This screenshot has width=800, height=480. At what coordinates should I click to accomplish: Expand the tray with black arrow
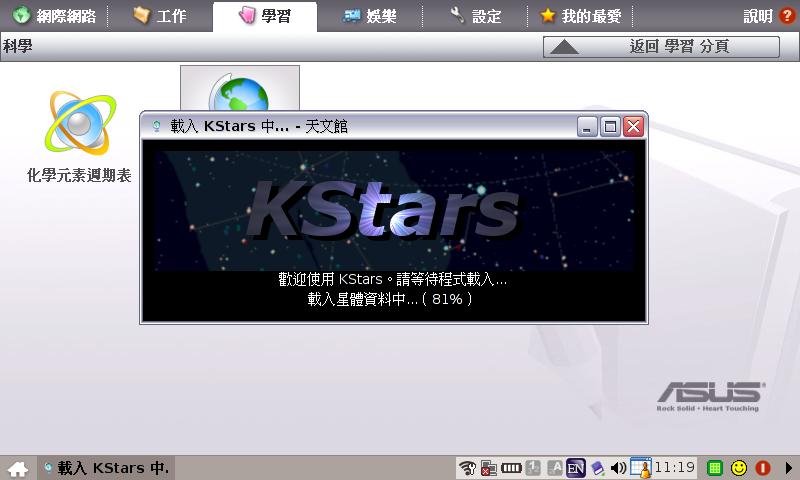tap(788, 468)
